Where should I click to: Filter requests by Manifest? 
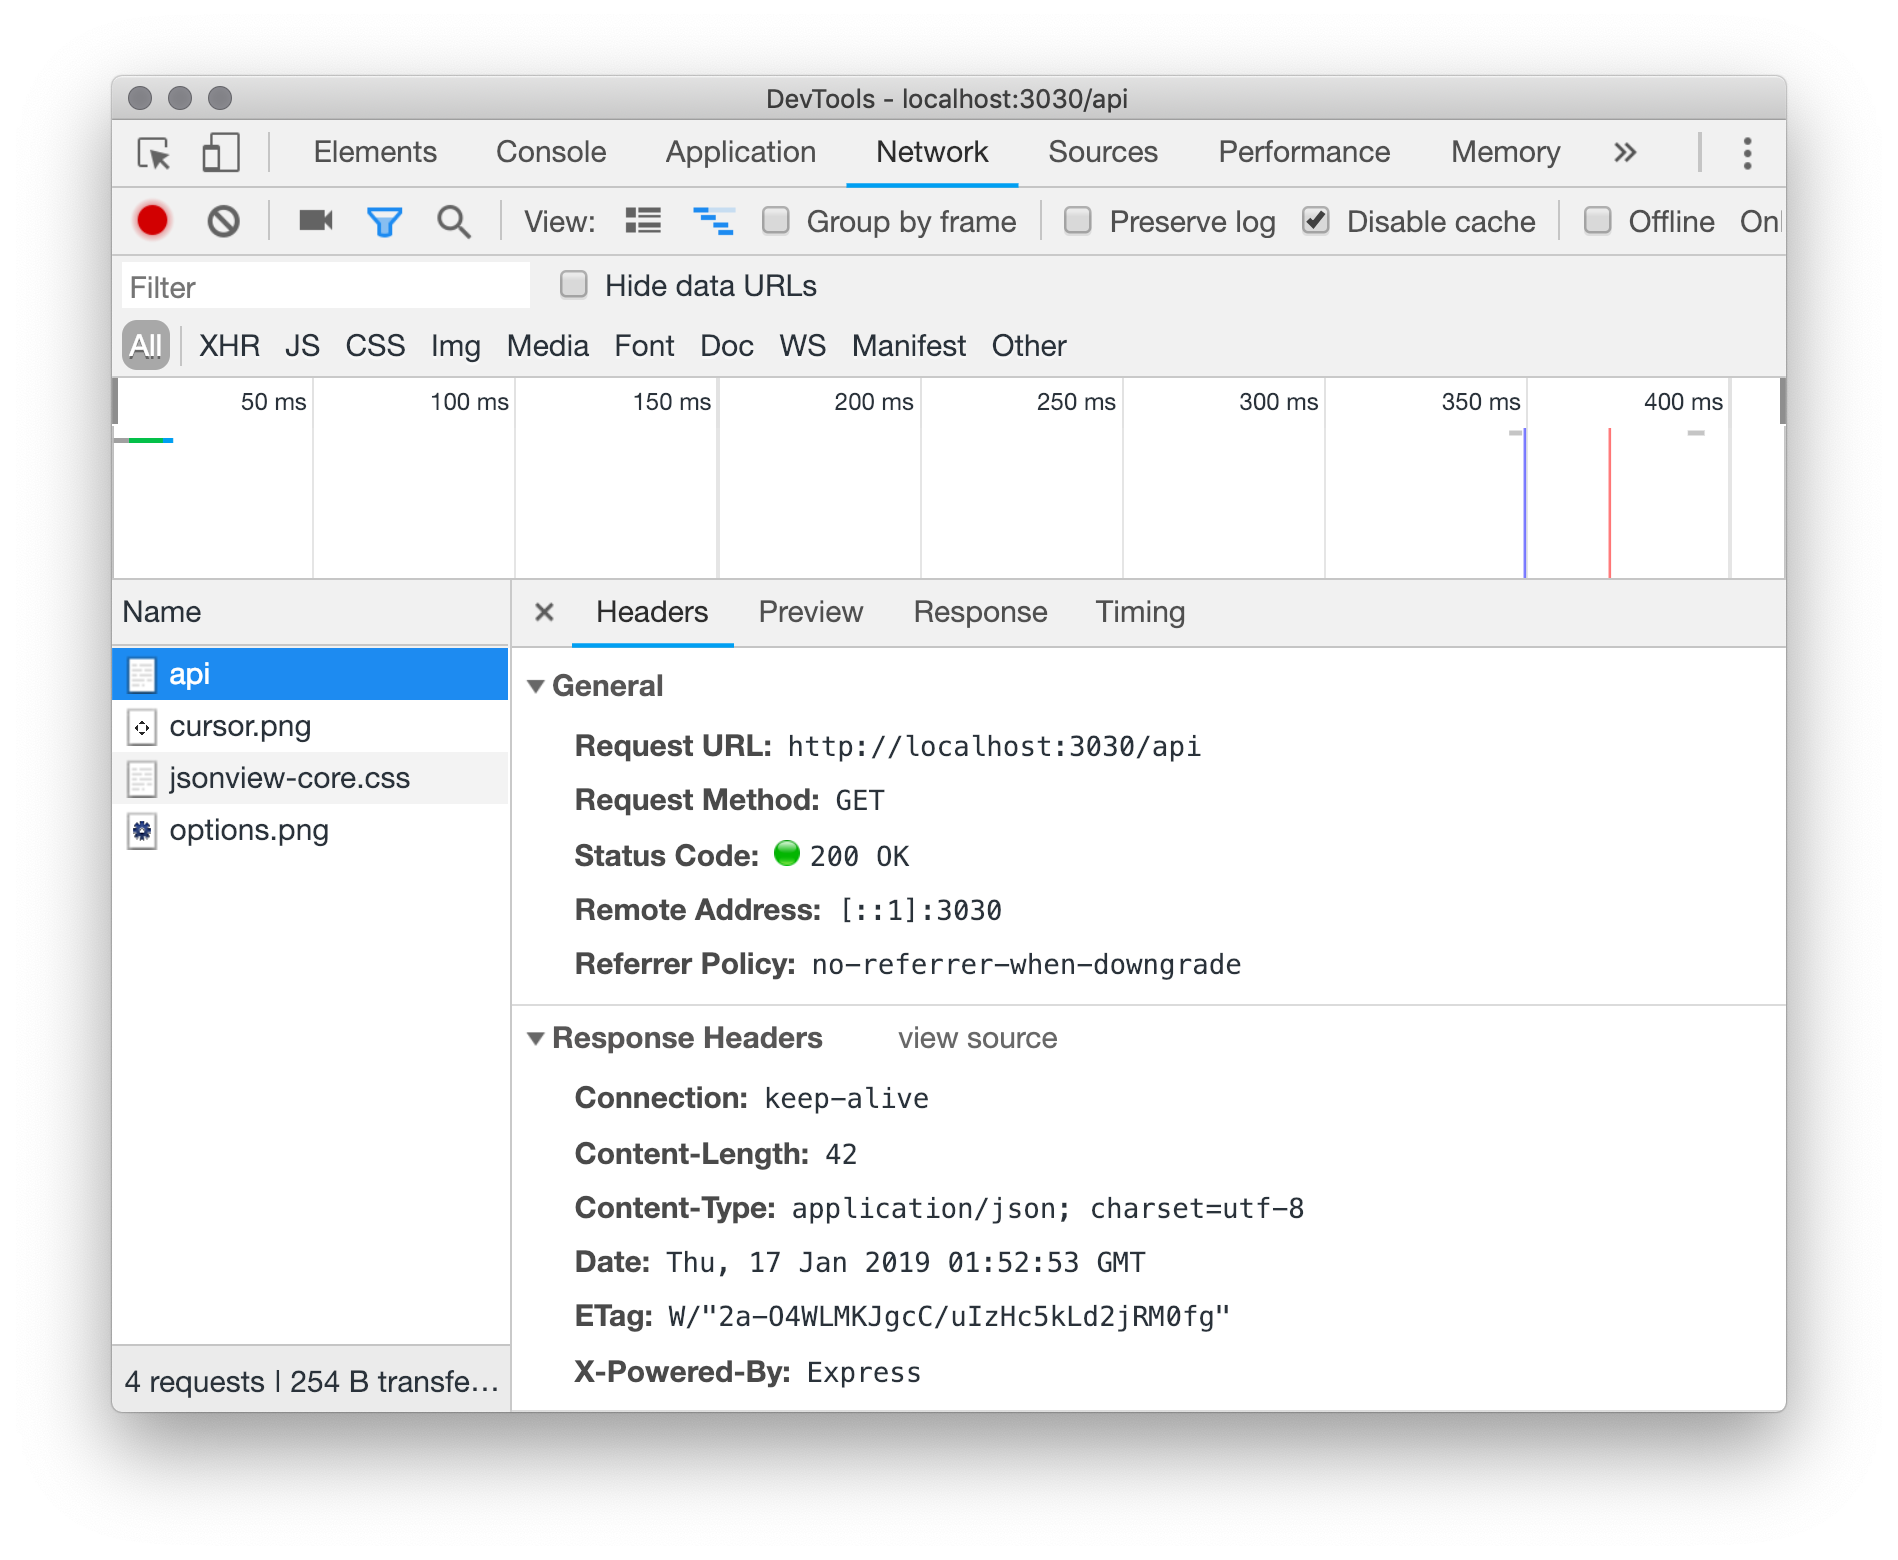908,346
